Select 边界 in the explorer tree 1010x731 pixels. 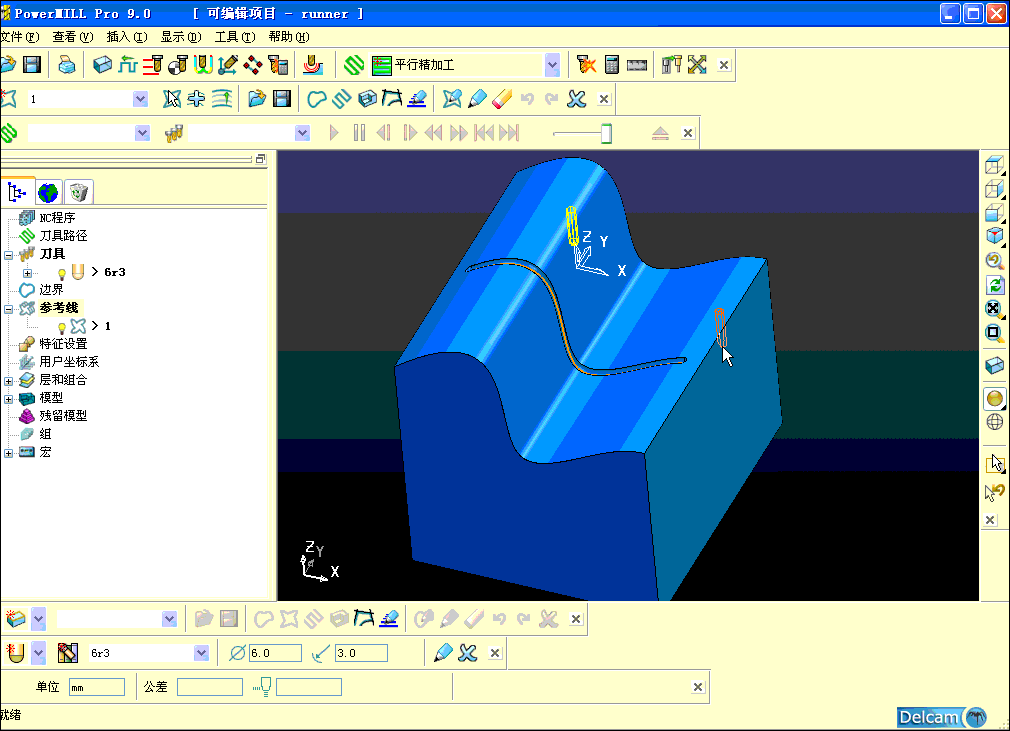pos(51,290)
